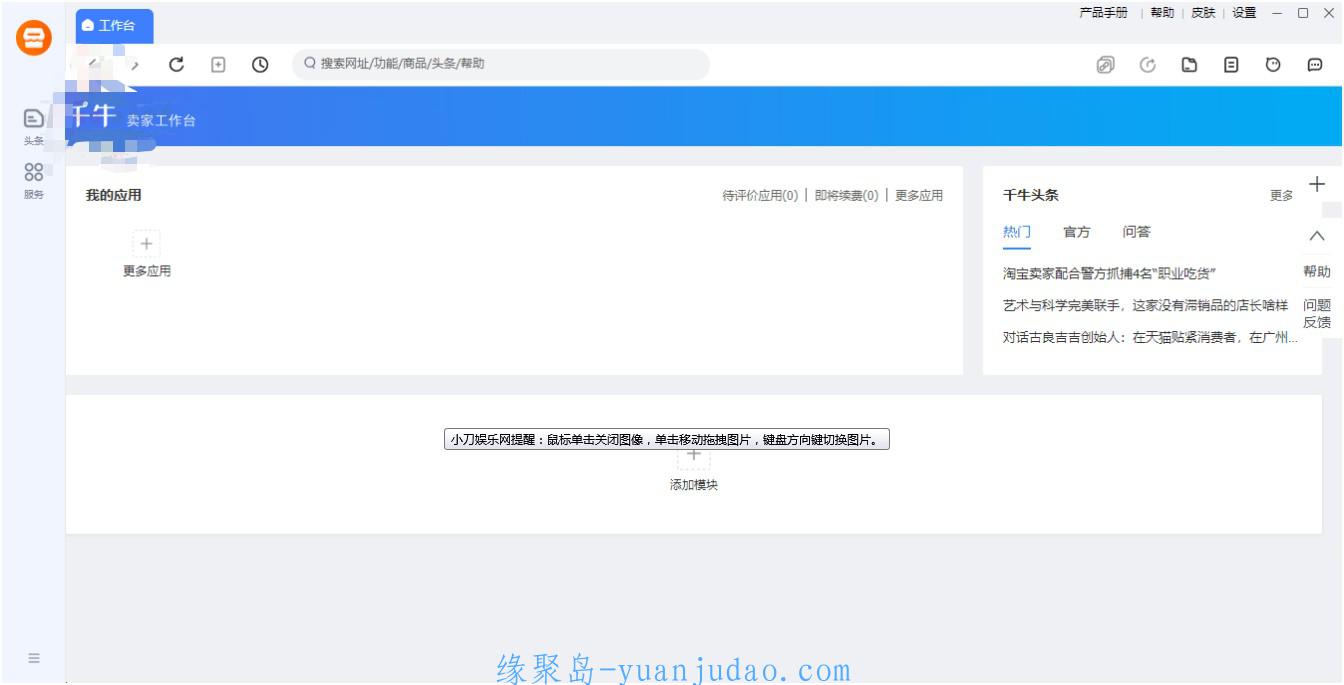Click the copy link icon in toolbar
The height and width of the screenshot is (685, 1344).
pos(1105,65)
